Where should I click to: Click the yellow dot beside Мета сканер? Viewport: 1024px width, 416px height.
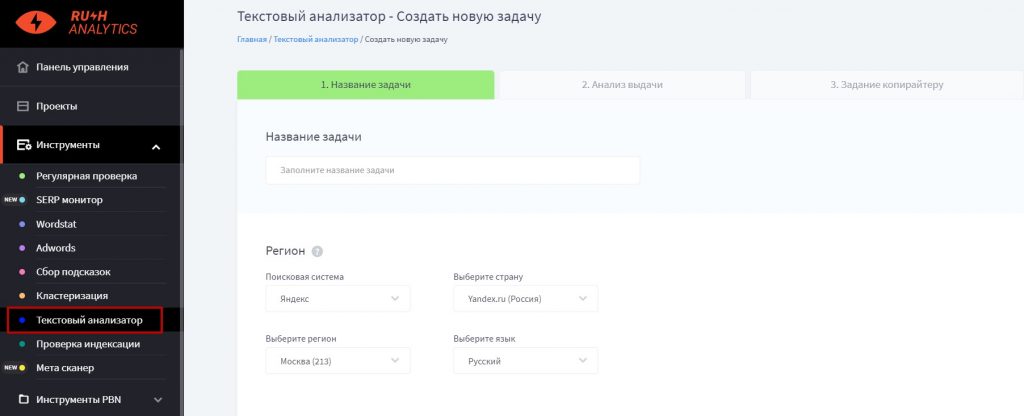(22, 368)
